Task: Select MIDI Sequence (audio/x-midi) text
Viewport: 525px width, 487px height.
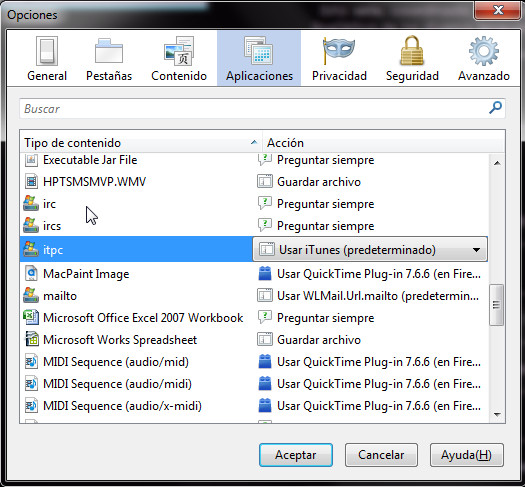Action: coord(122,406)
